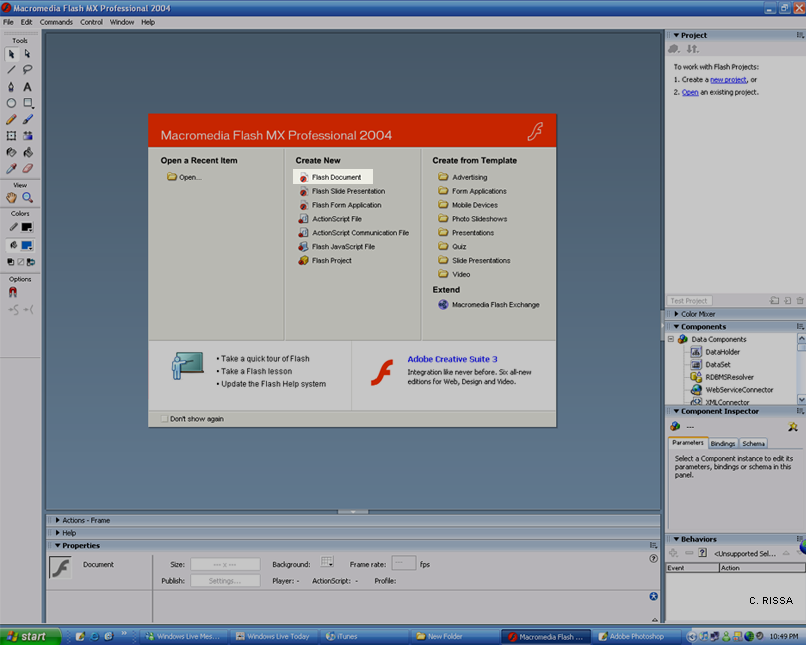
Task: Open the Video template folder
Action: pos(454,274)
